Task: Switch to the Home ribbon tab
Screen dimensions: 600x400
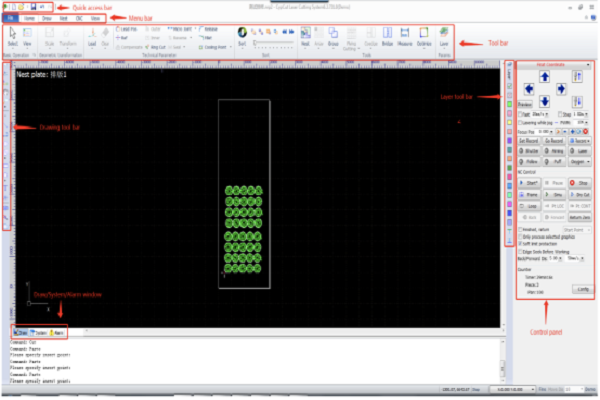Action: [x=29, y=18]
